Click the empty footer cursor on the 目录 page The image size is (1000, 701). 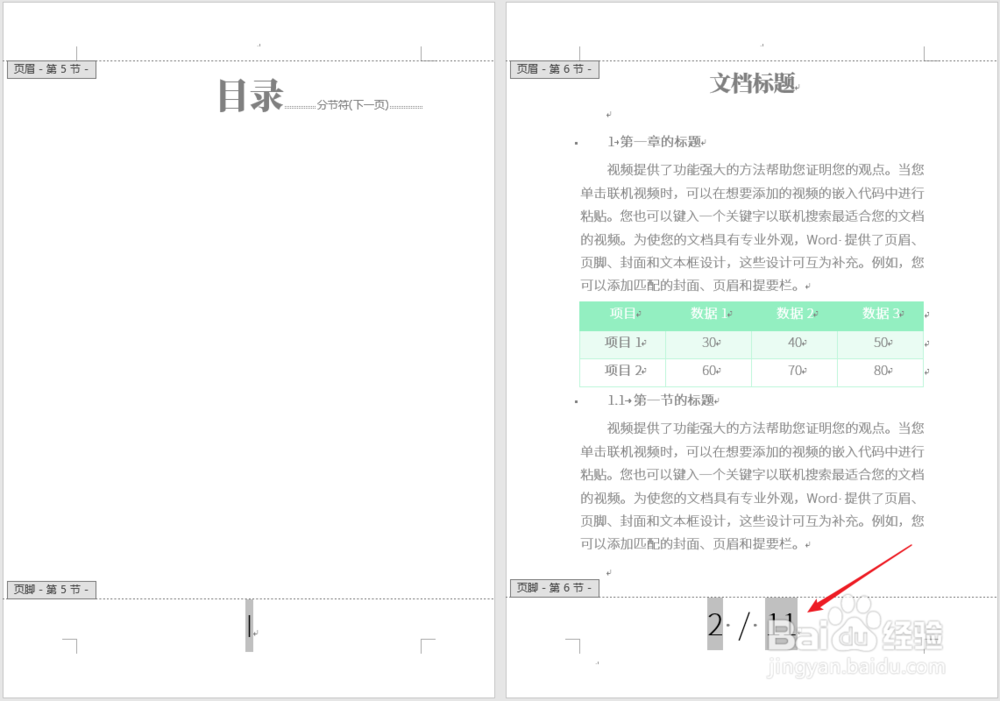[249, 625]
